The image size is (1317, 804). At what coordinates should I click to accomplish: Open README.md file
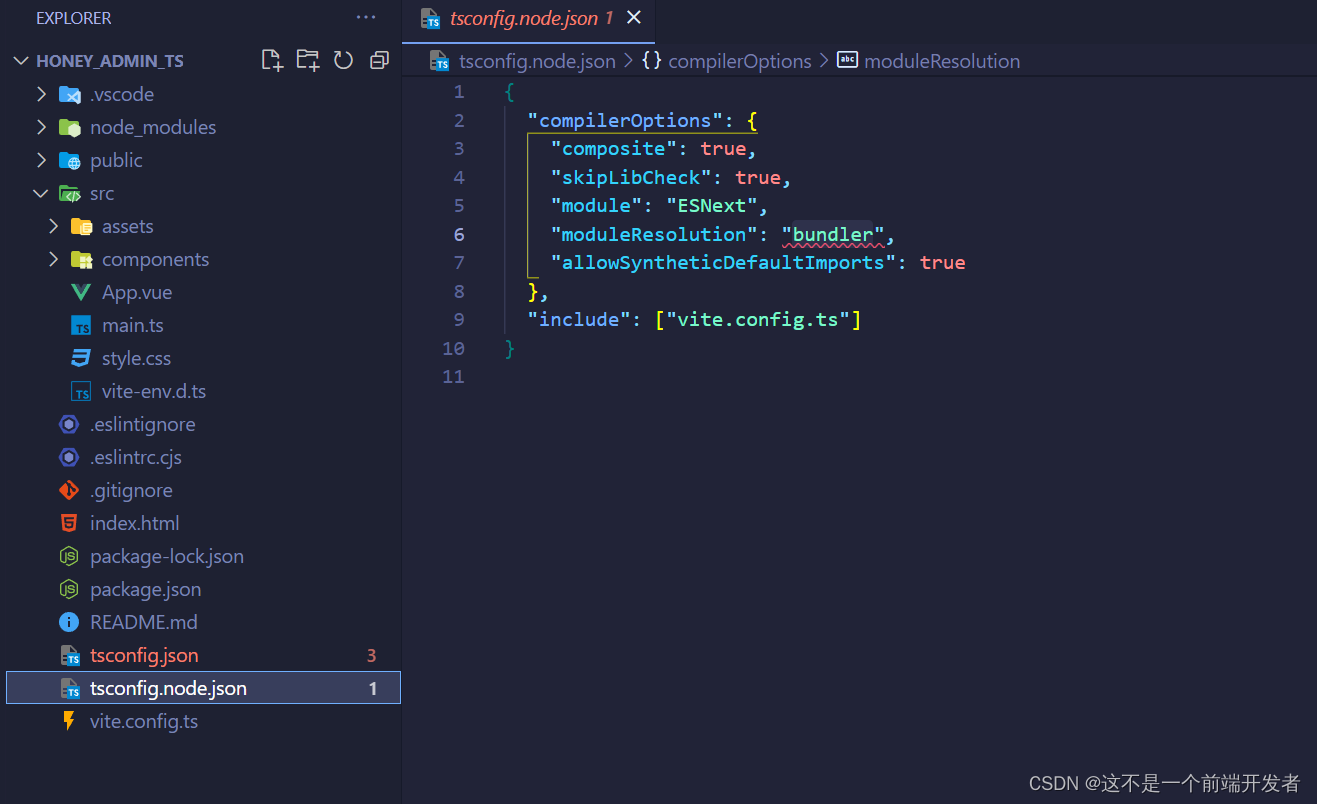tap(144, 622)
